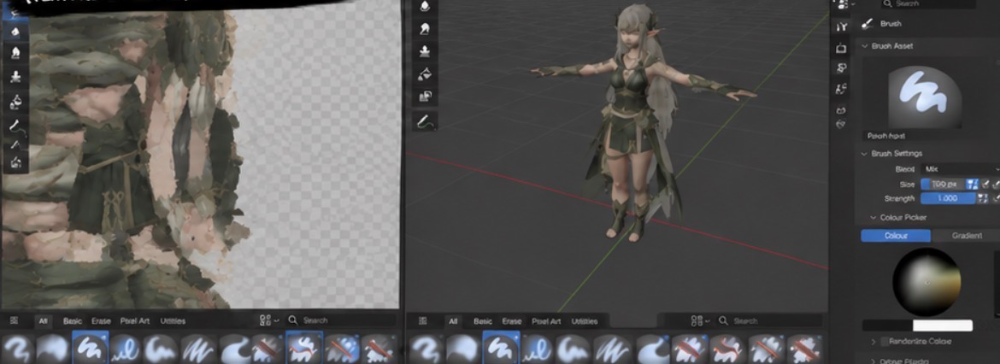Click the Size value field in Brush Settings
Image resolution: width=1000 pixels, height=364 pixels.
point(943,184)
